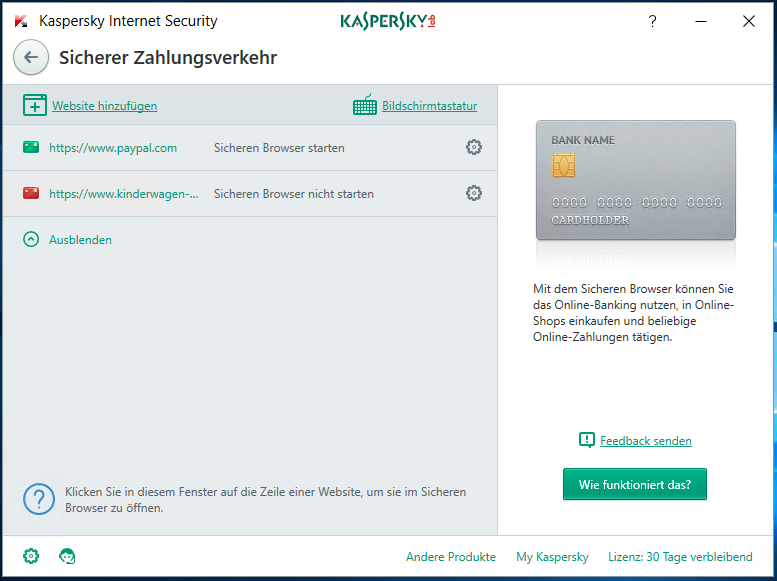Open settings via the bottom-left gear icon
Viewport: 777px width, 581px height.
coord(31,556)
